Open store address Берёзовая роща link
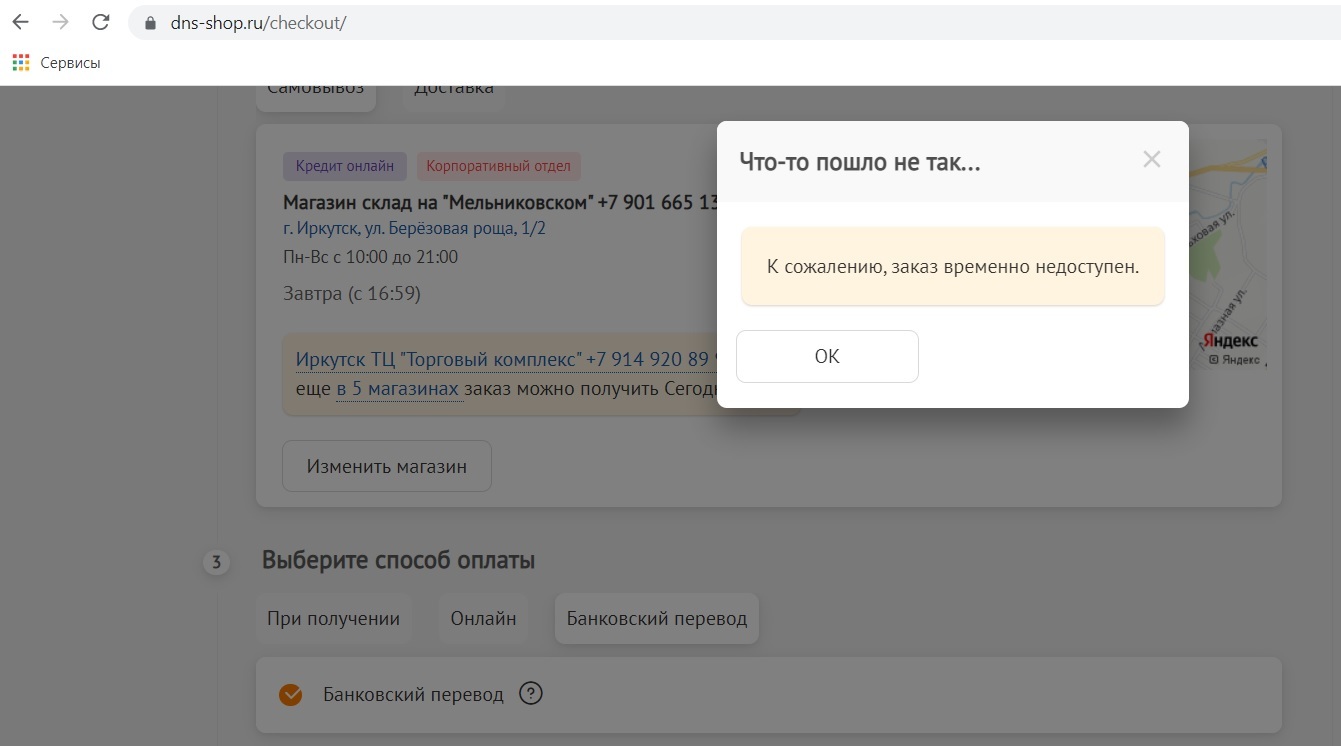 point(414,228)
